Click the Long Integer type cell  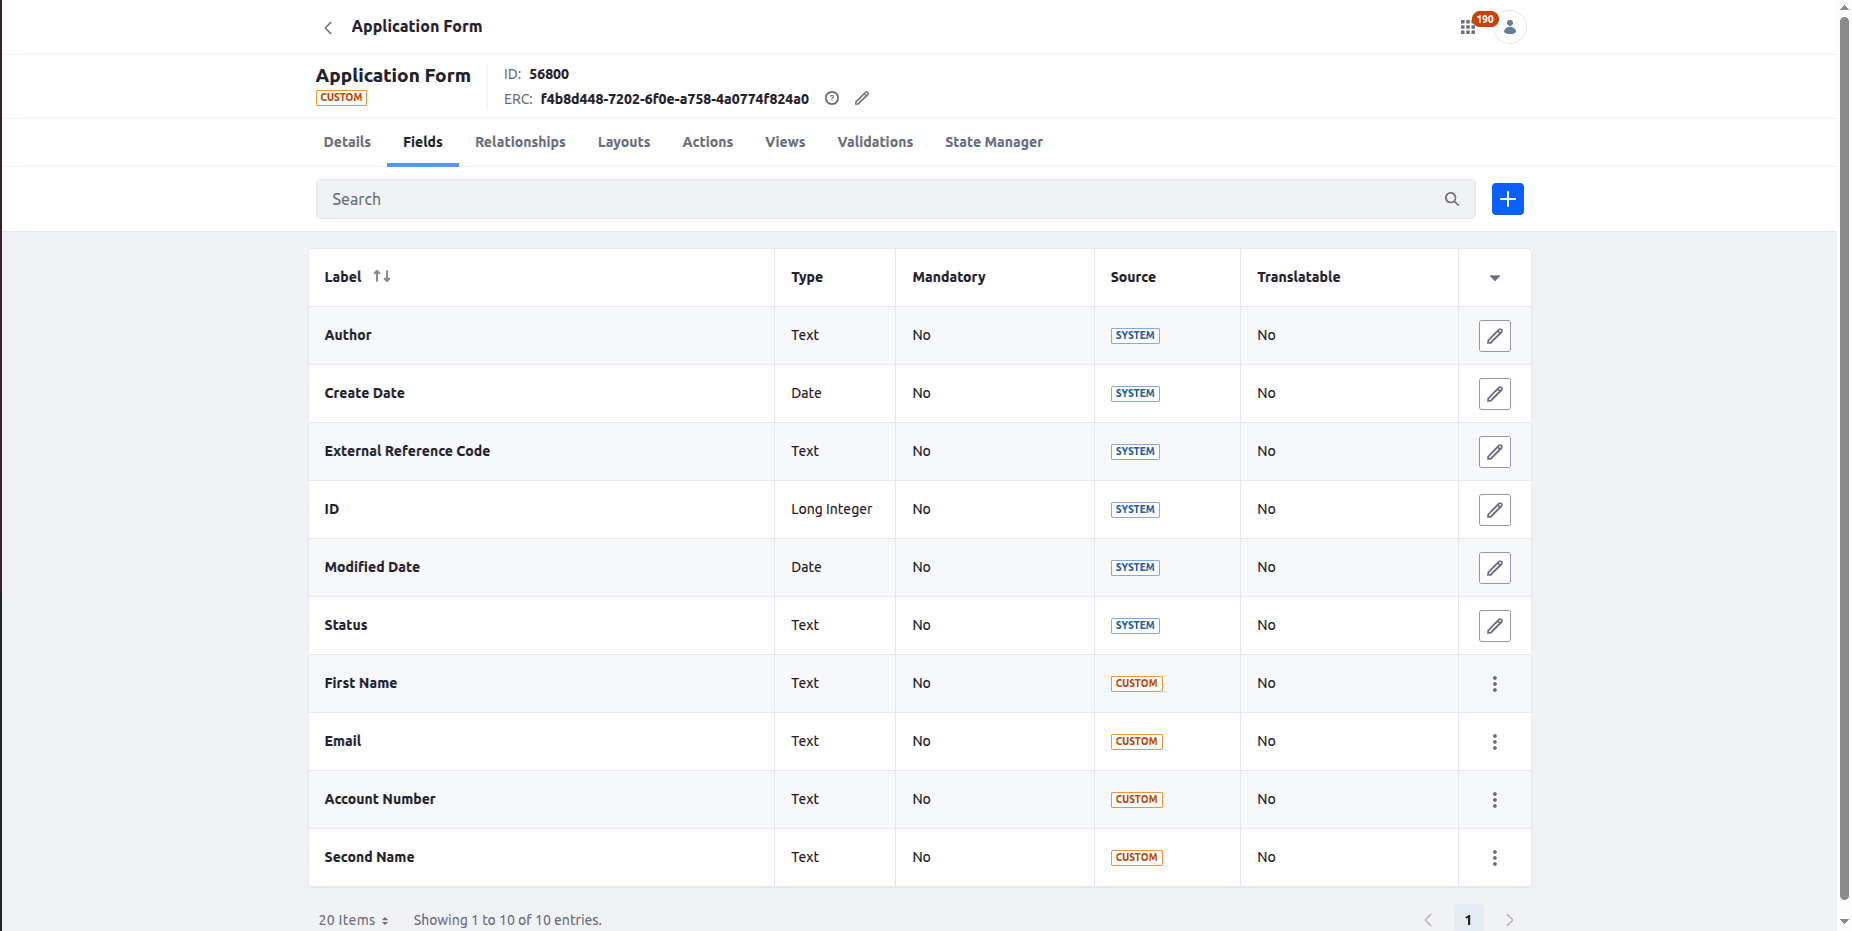click(832, 509)
